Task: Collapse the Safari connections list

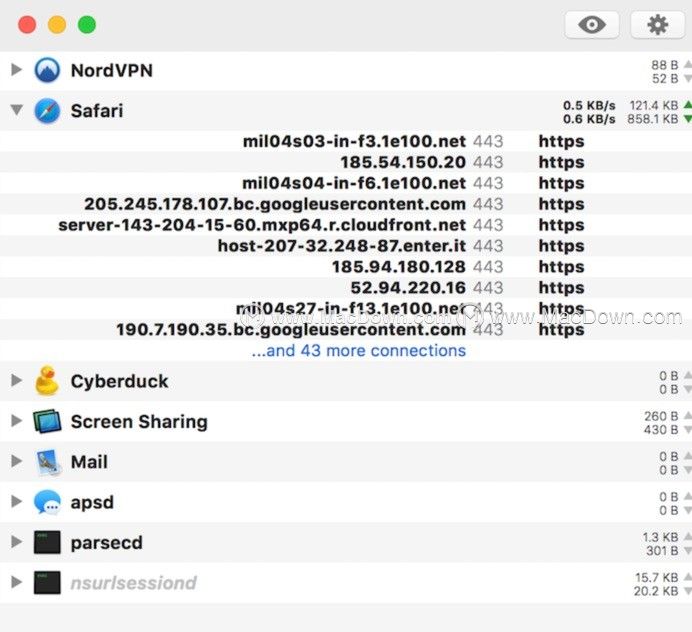Action: [16, 109]
